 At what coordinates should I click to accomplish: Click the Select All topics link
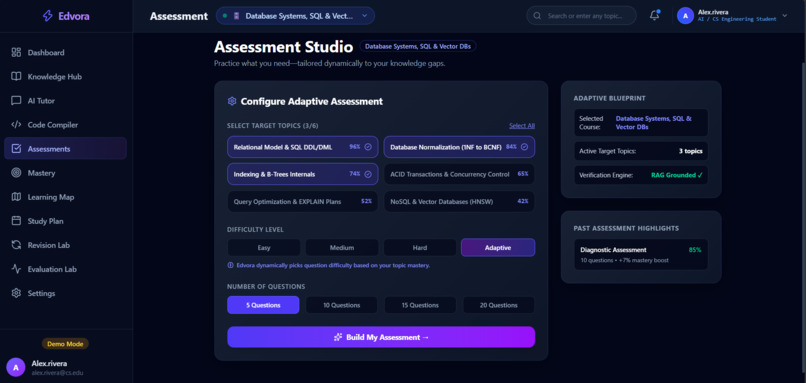click(522, 125)
